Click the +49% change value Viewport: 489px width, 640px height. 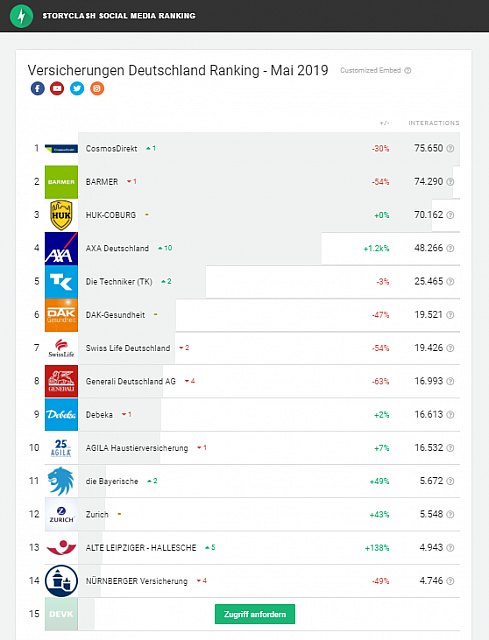(380, 481)
